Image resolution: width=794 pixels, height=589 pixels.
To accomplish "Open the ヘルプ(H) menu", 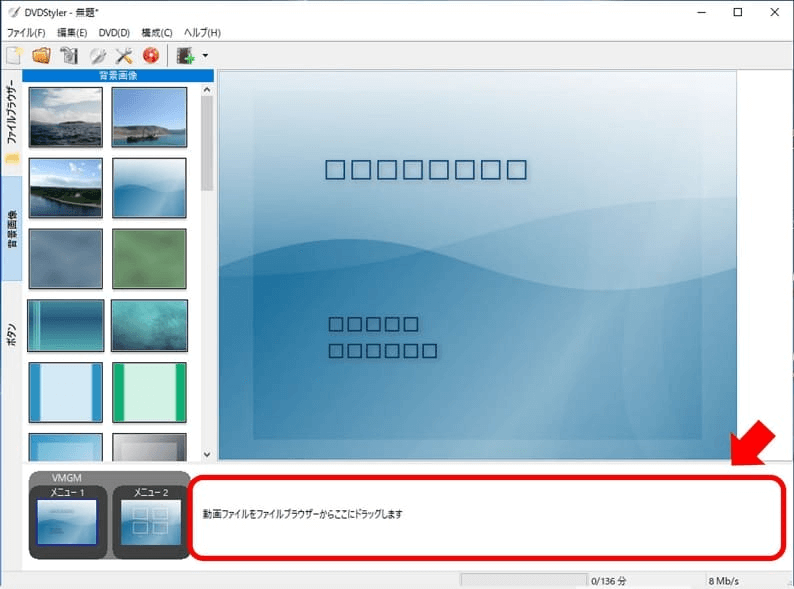I will 202,33.
